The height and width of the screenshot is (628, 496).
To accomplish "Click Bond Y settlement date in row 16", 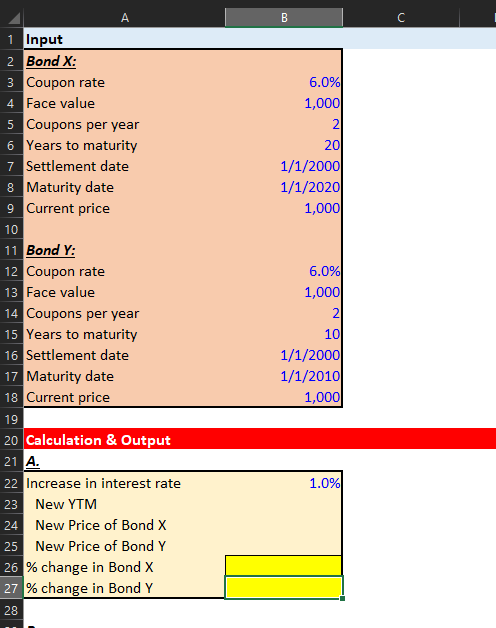I will tap(310, 355).
